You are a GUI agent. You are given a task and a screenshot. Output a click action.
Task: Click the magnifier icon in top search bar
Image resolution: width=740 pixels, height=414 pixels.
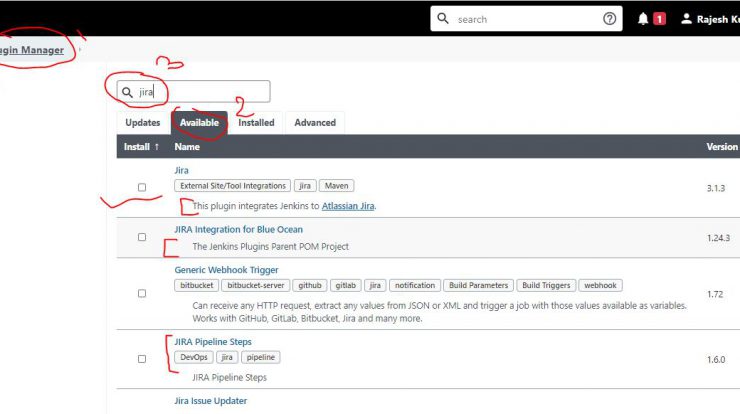(442, 18)
